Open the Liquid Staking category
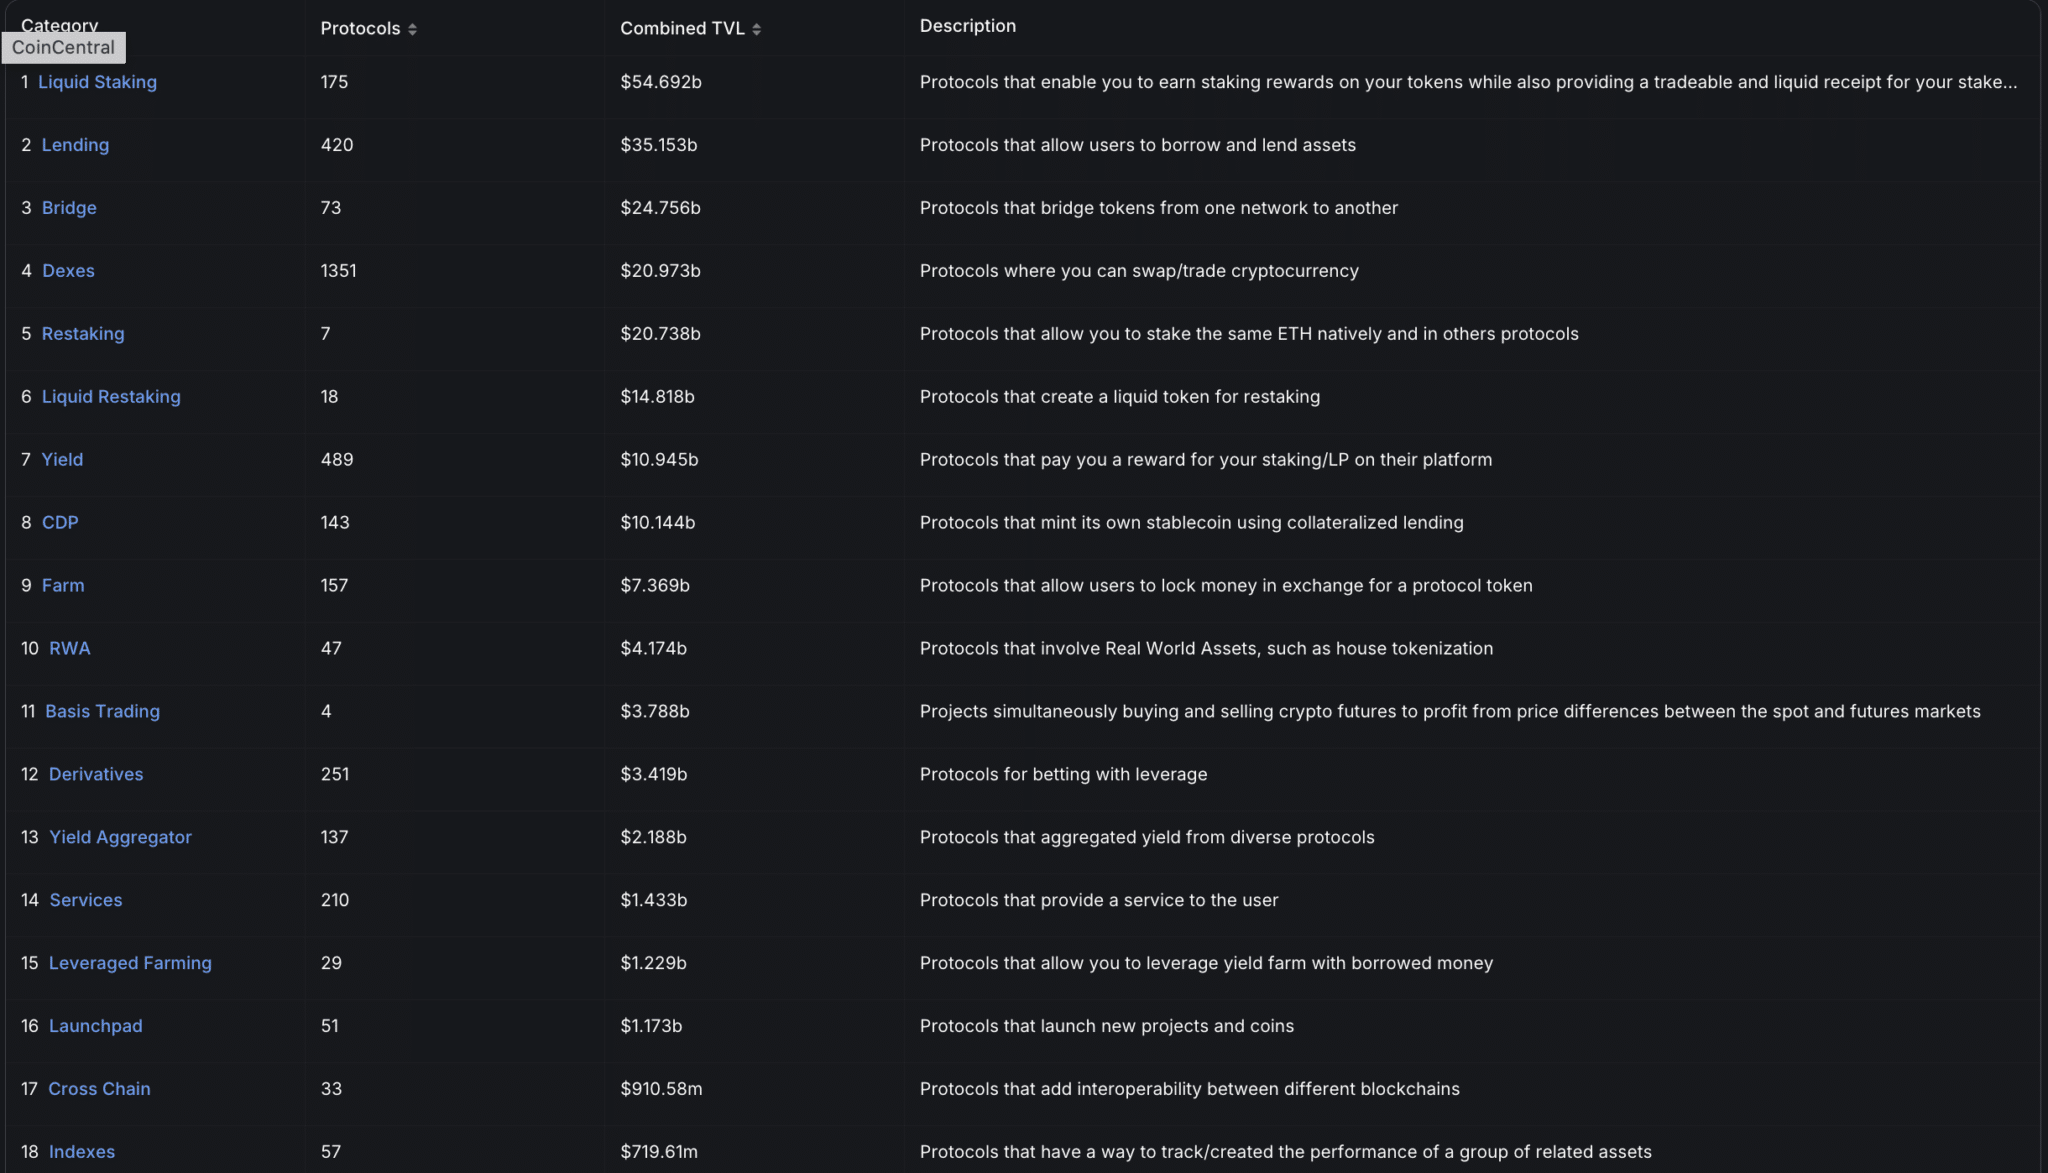Image resolution: width=2048 pixels, height=1173 pixels. (x=98, y=82)
